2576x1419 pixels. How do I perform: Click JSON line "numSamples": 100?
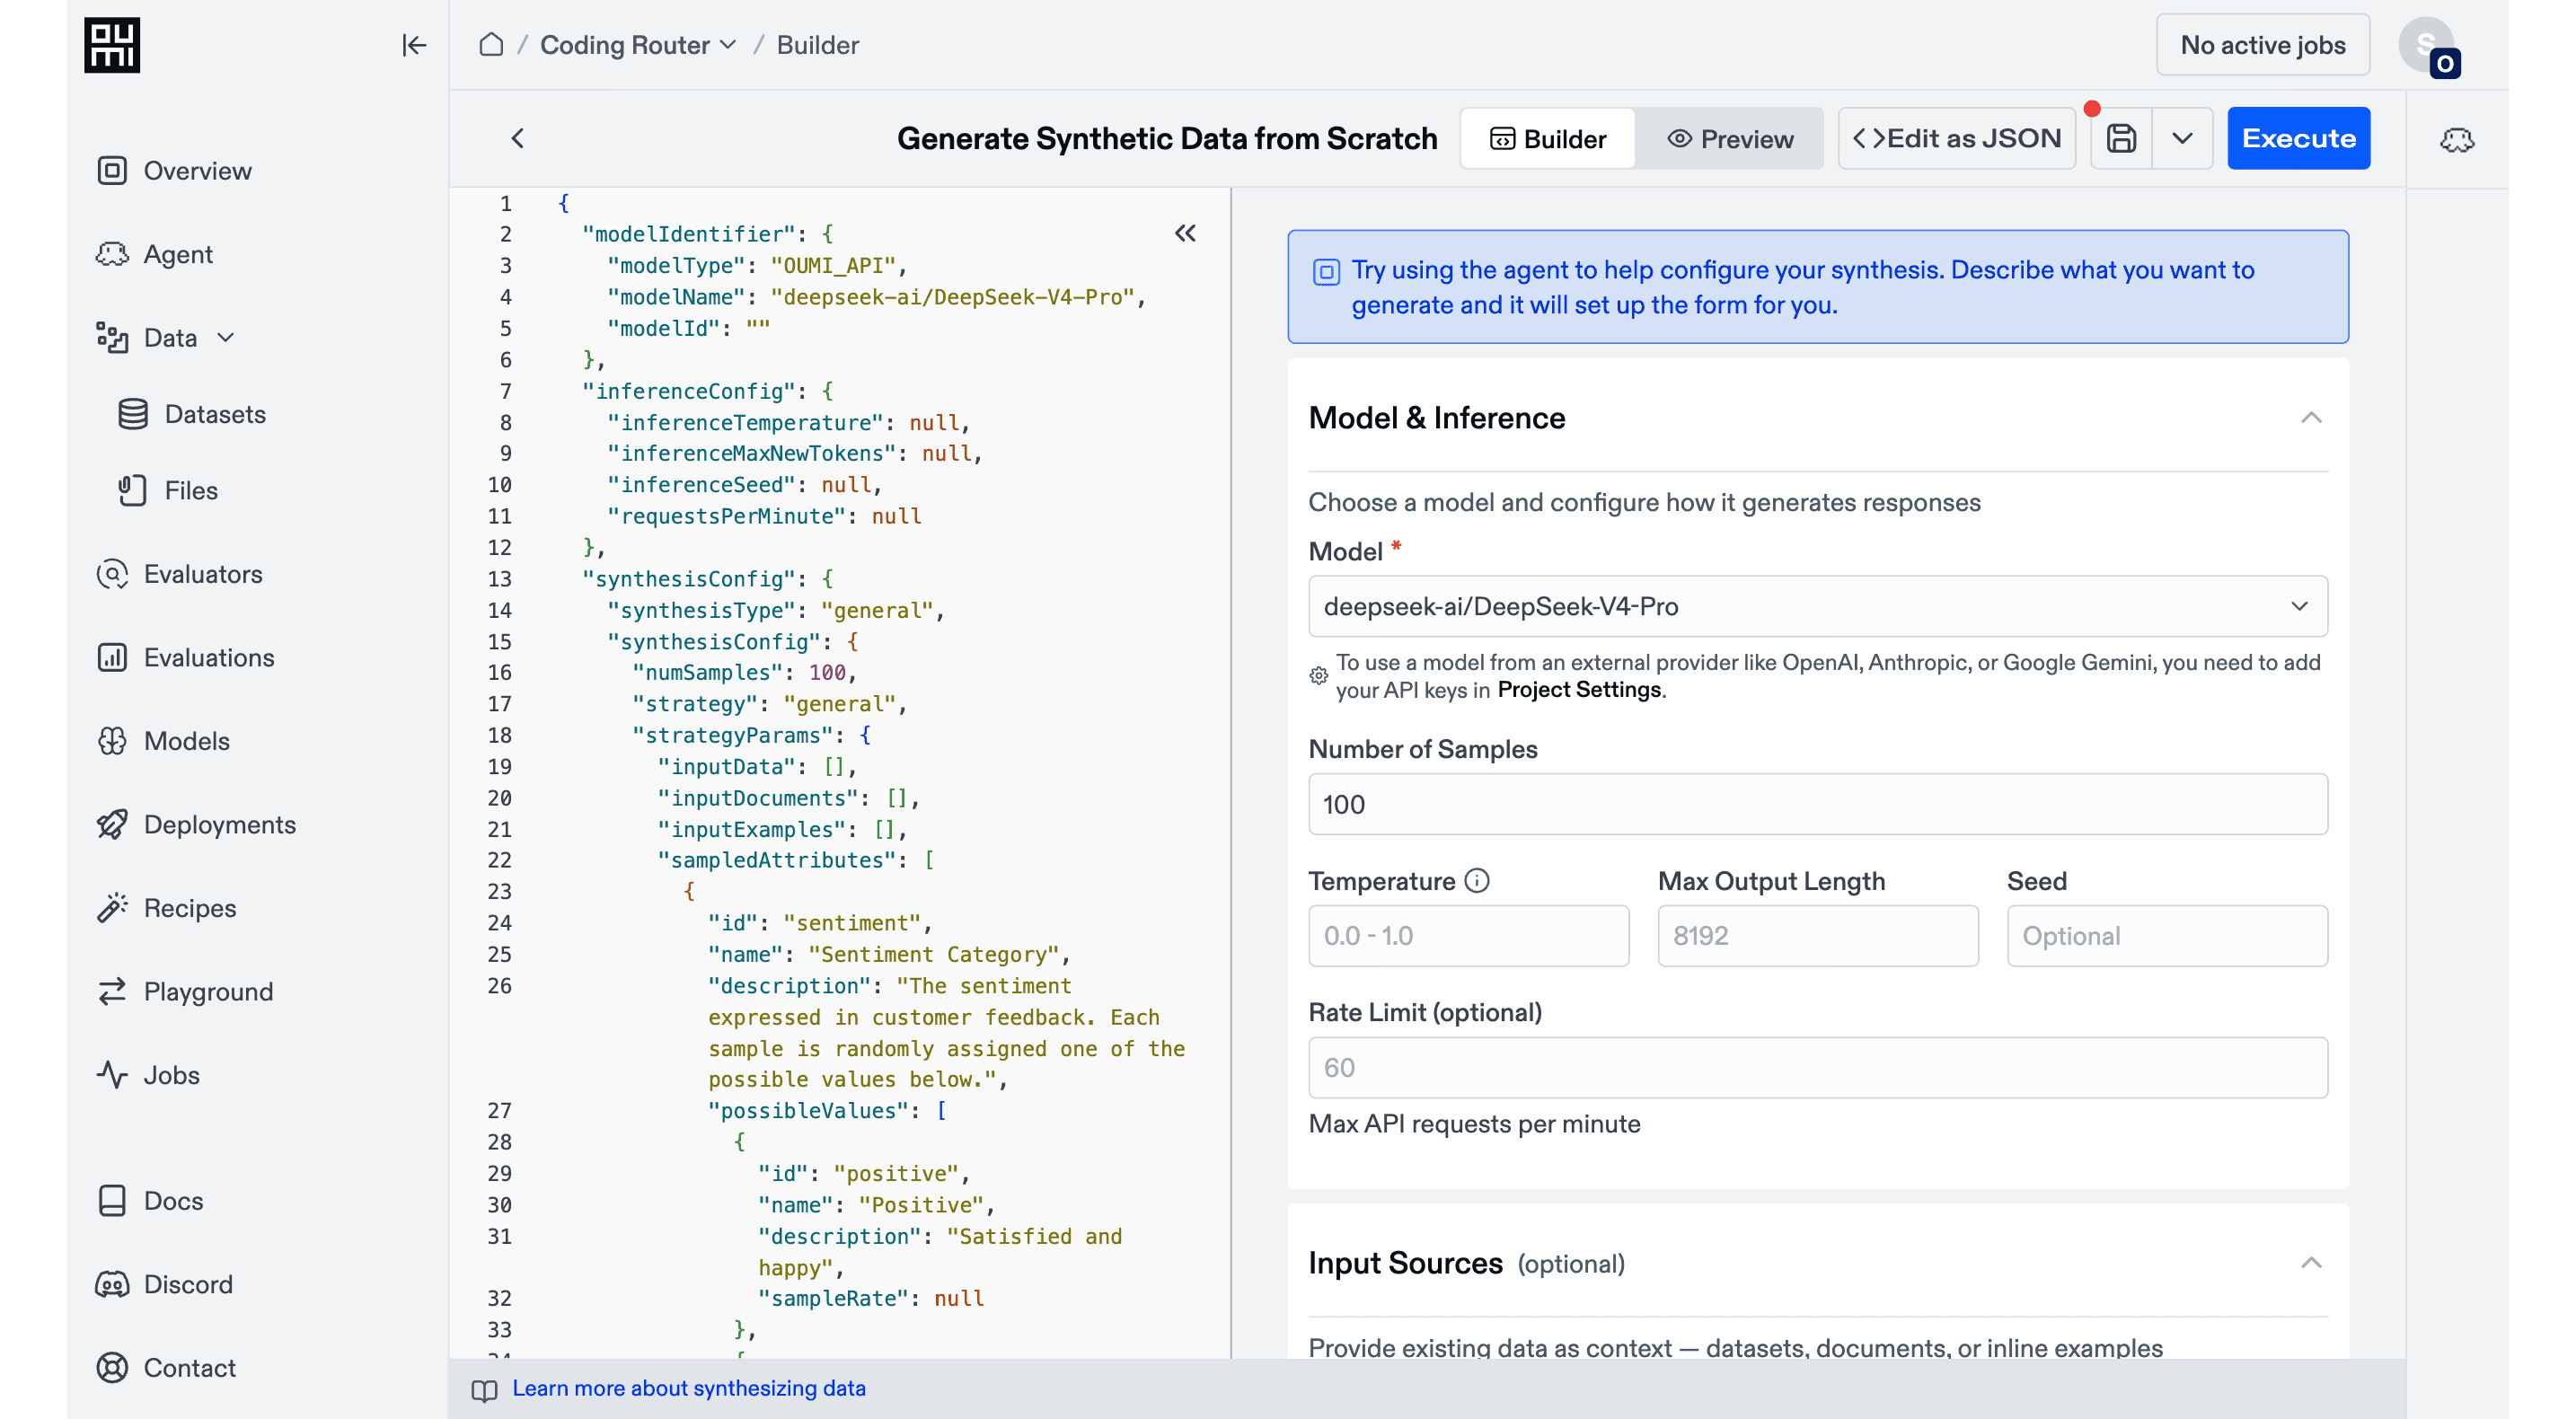coord(744,673)
